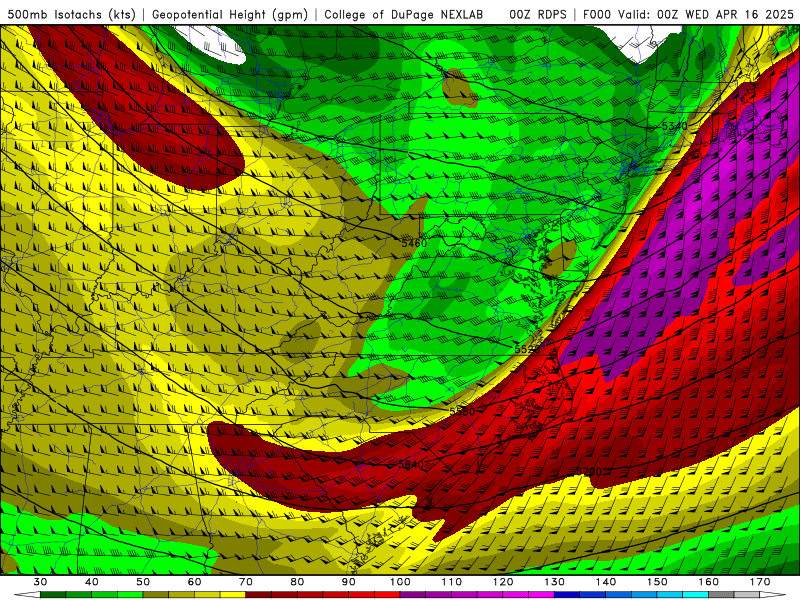Click the 5640 height contour label

(411, 464)
